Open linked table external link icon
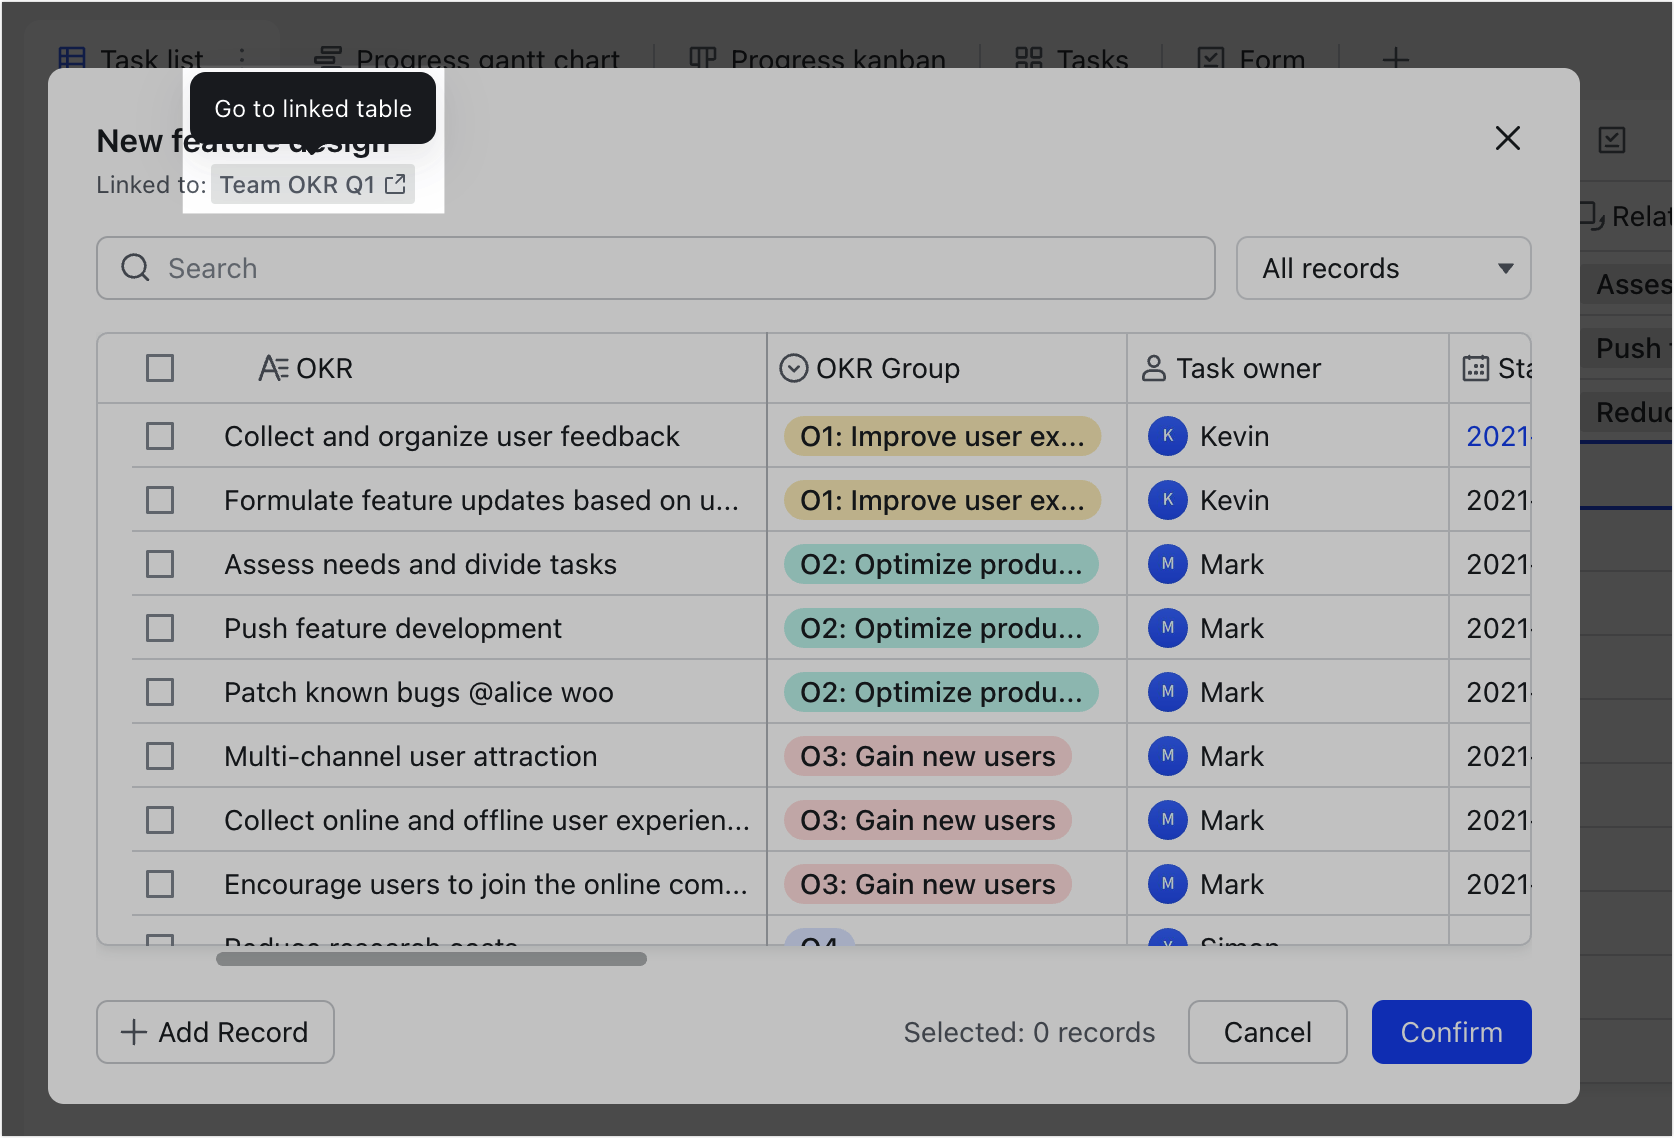Viewport: 1674px width, 1138px height. 395,185
